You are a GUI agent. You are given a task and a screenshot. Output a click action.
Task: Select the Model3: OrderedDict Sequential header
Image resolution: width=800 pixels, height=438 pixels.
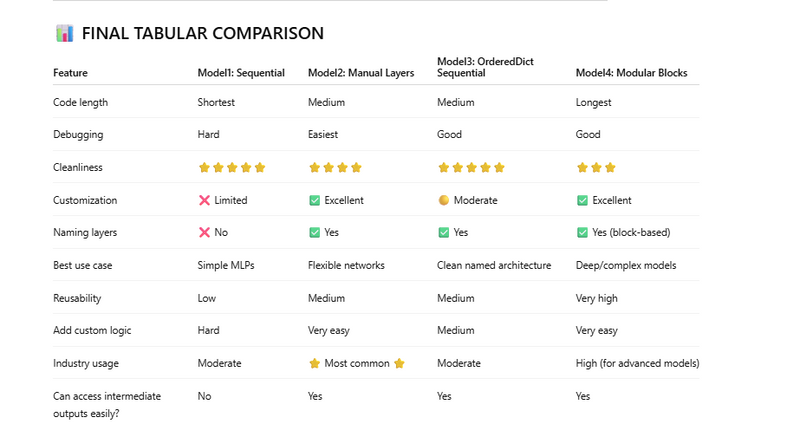coord(485,67)
